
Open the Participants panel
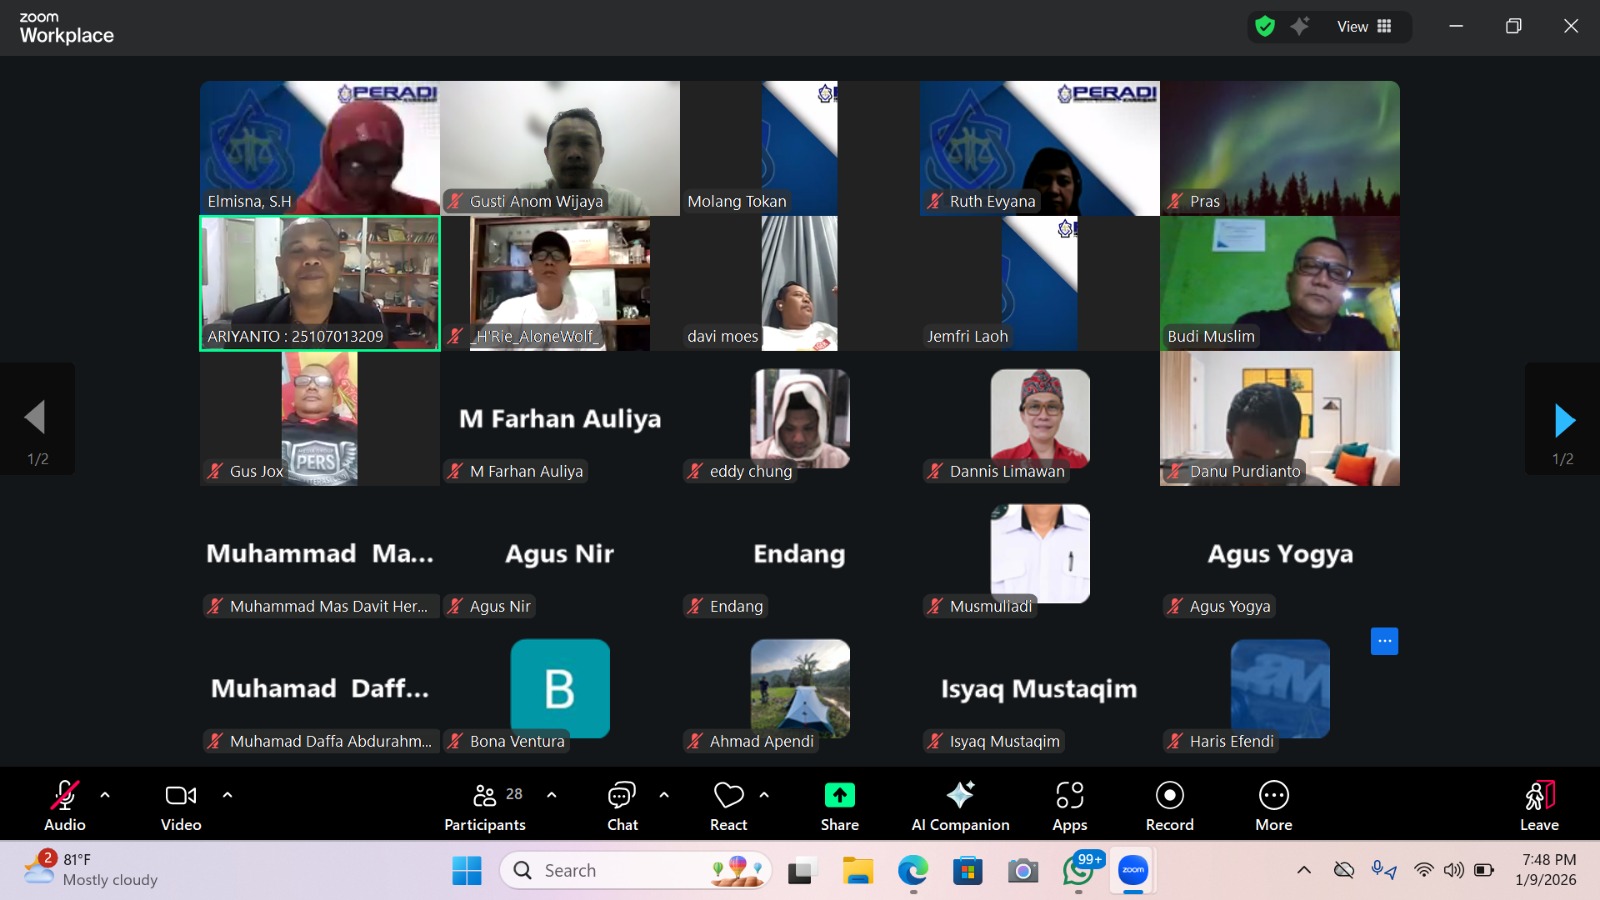tap(485, 807)
